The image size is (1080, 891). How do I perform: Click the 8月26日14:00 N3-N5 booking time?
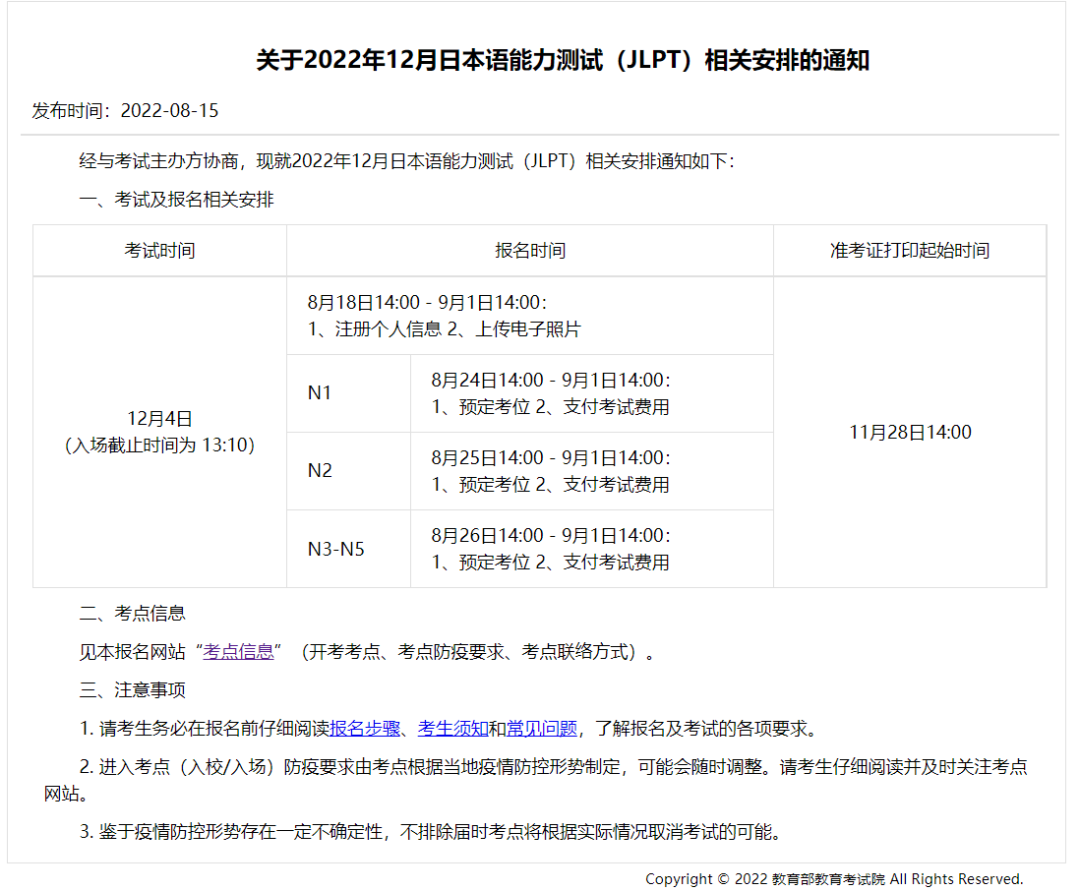click(x=551, y=536)
